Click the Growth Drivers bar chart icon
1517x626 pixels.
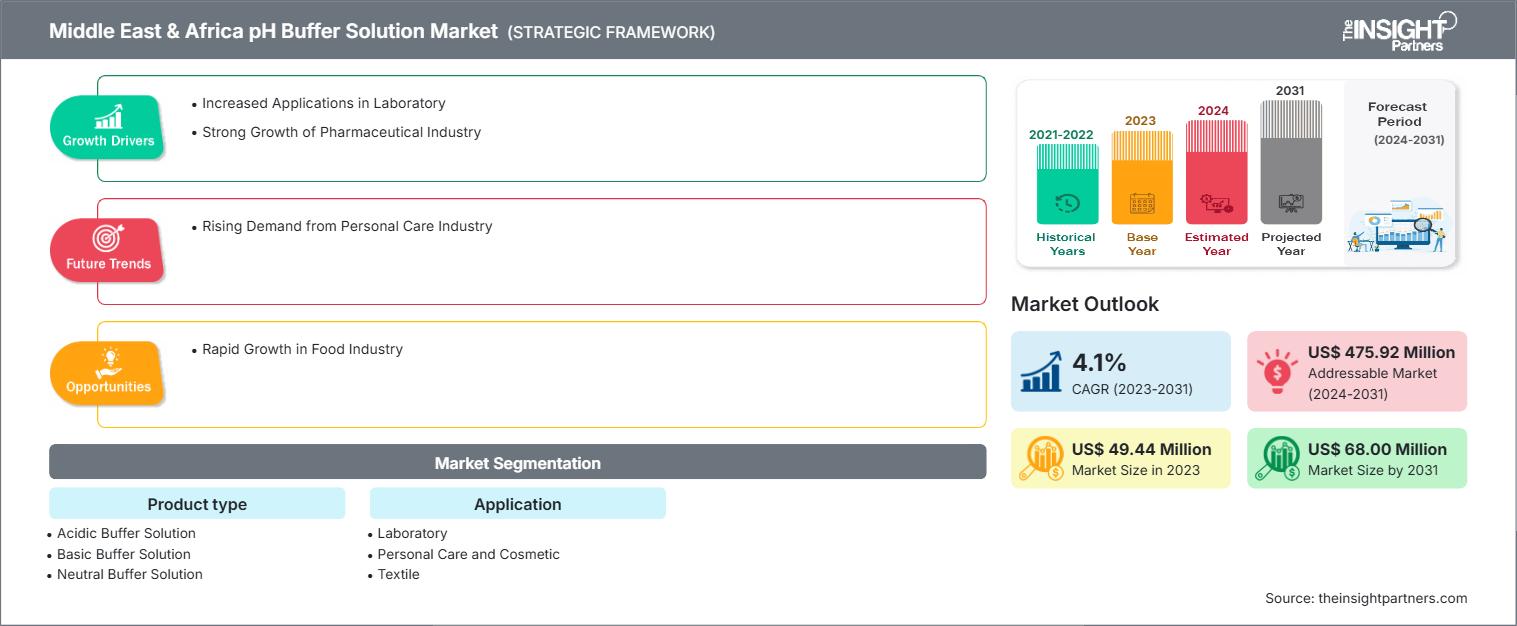[108, 116]
